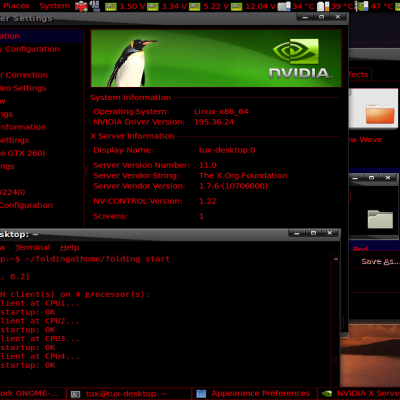Click the display name tux-desktop:0
This screenshot has height=400, width=400.
click(x=227, y=150)
